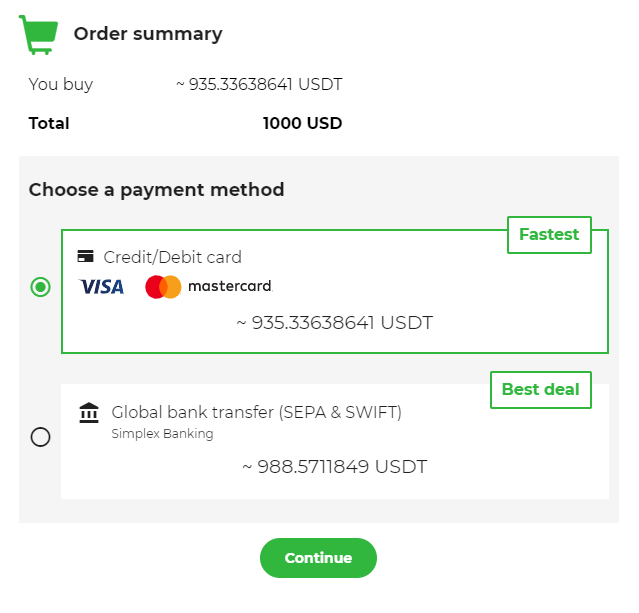639x613 pixels.
Task: Select the Global bank transfer radio button
Action: (x=40, y=437)
